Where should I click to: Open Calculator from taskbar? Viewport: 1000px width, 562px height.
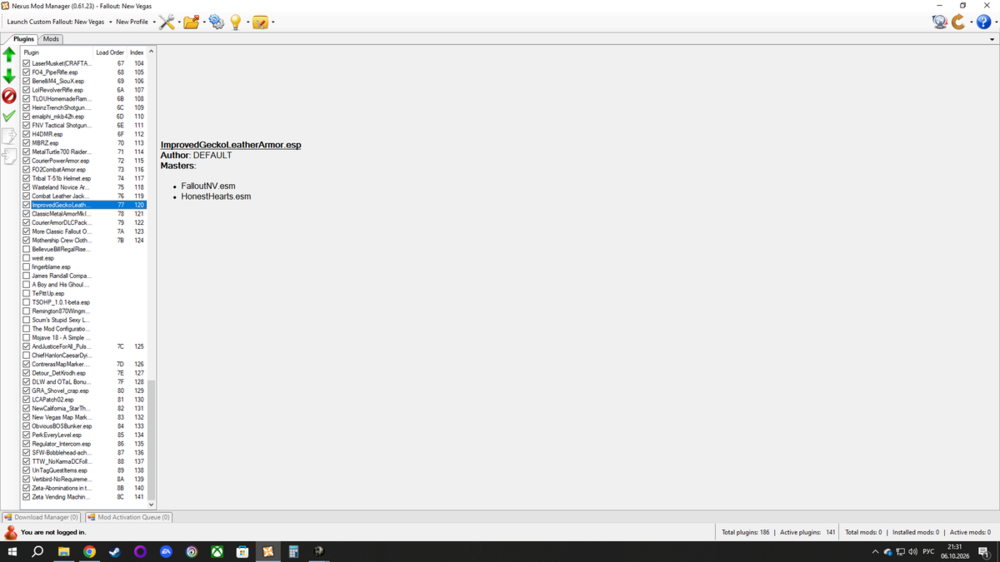point(293,552)
